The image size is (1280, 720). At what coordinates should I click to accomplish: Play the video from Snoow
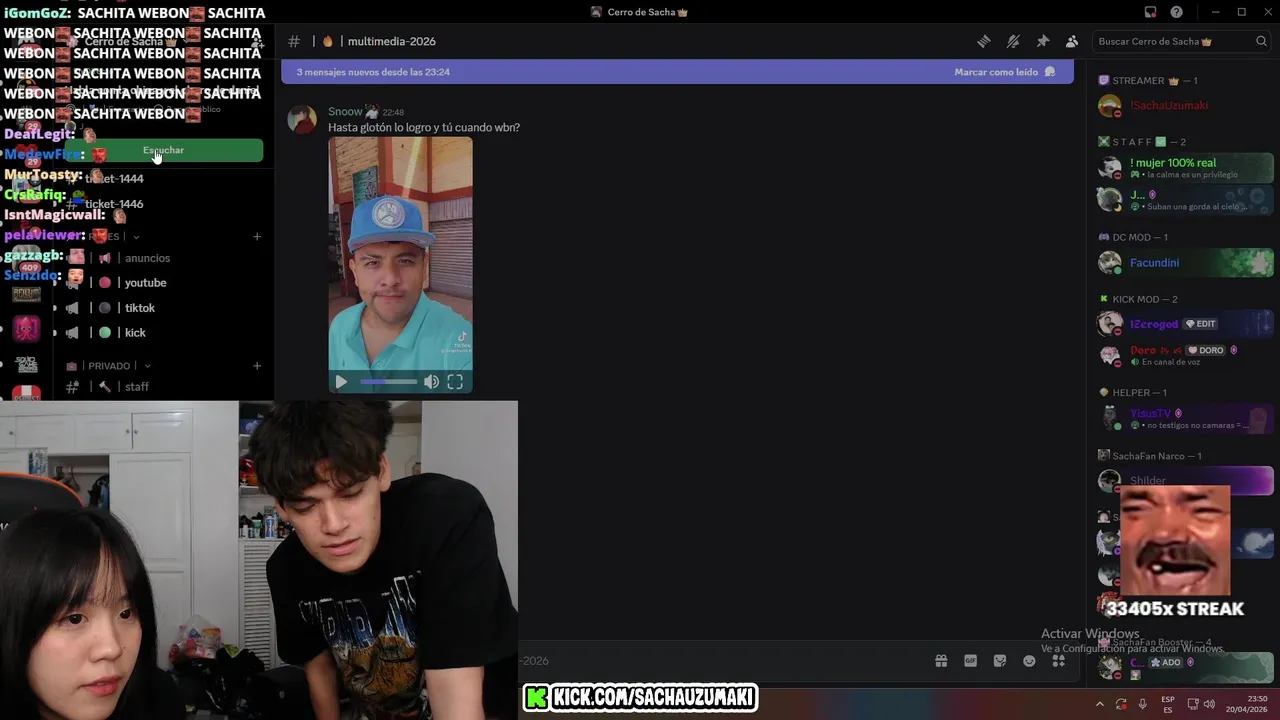(341, 382)
